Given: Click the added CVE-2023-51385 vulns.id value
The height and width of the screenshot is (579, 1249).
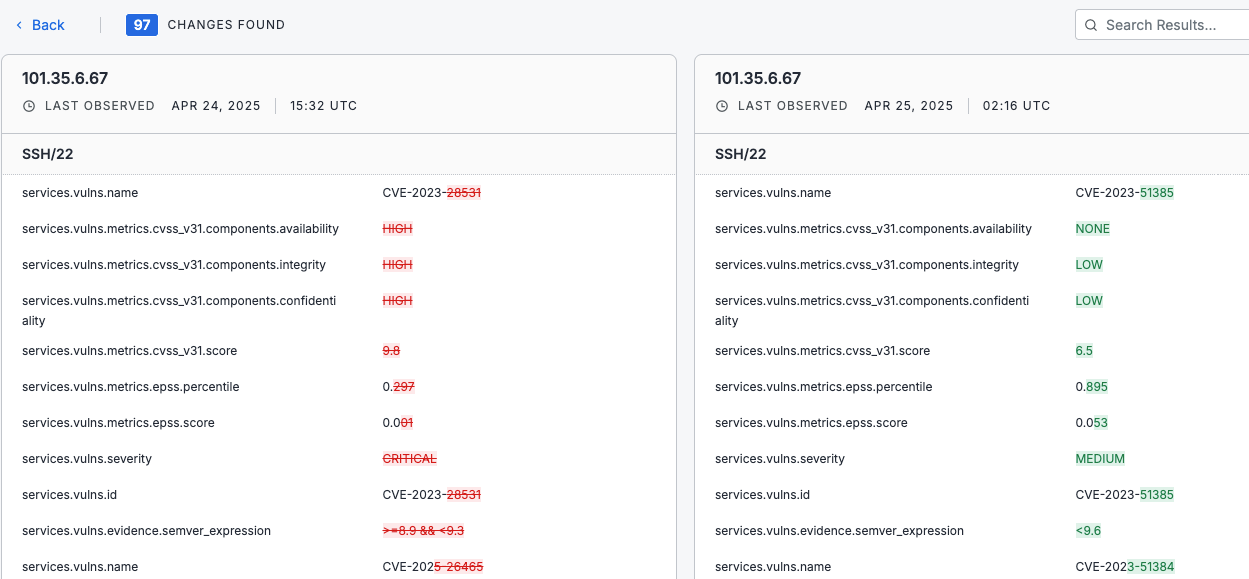Looking at the screenshot, I should tap(1125, 495).
